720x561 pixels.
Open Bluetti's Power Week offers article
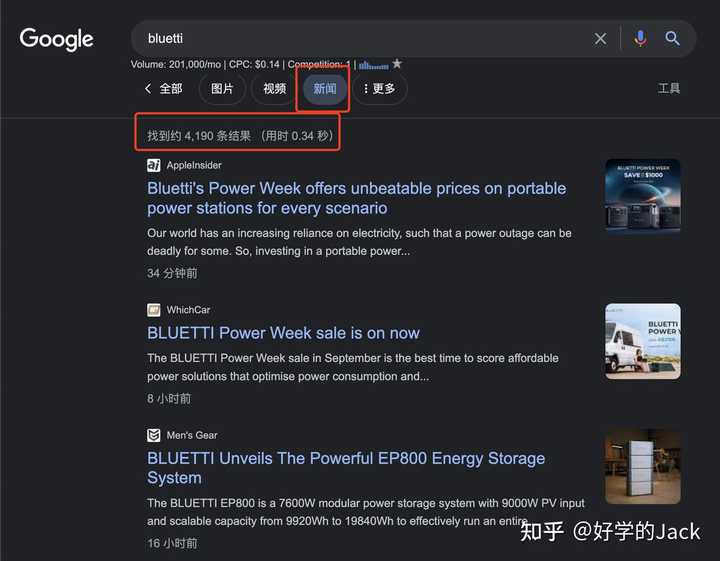click(356, 198)
